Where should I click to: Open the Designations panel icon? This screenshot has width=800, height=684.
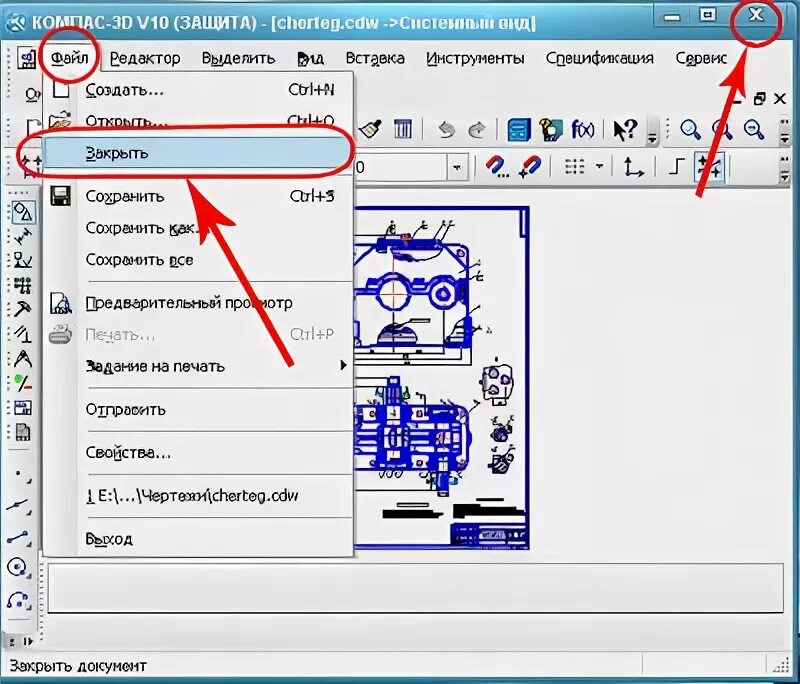pos(23,260)
